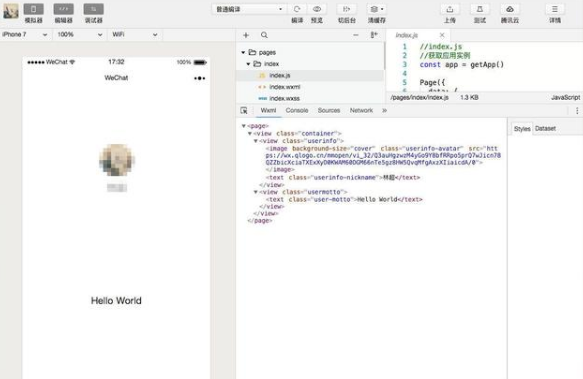Click the avatar image in the simulator
583x379 pixels.
[x=117, y=160]
